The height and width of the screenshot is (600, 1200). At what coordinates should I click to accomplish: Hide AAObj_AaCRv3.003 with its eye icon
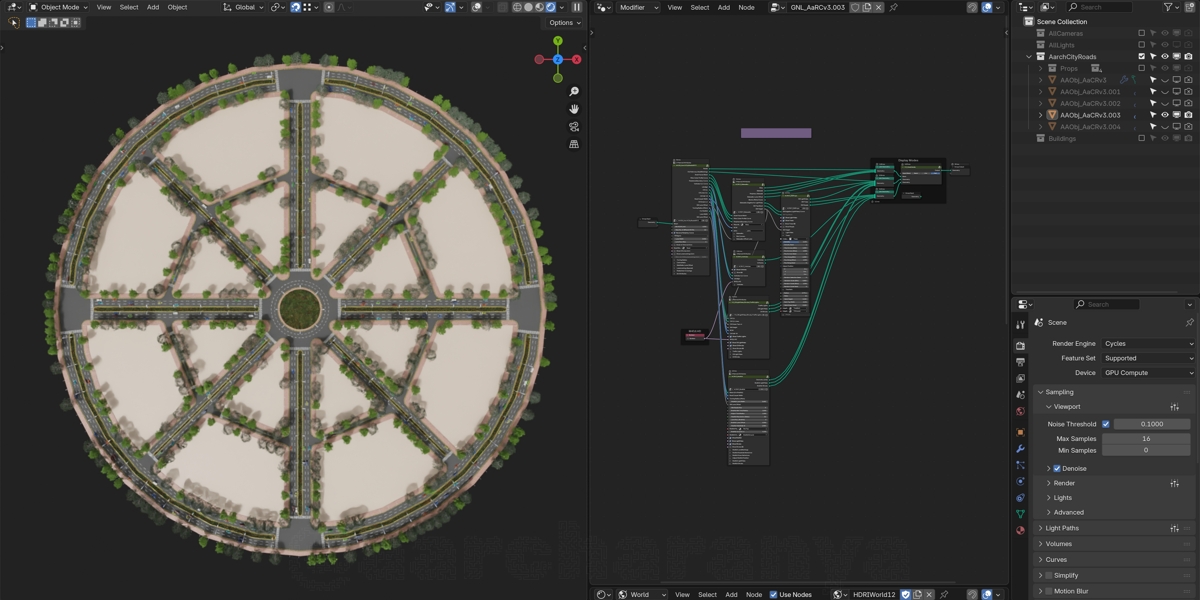click(1164, 115)
